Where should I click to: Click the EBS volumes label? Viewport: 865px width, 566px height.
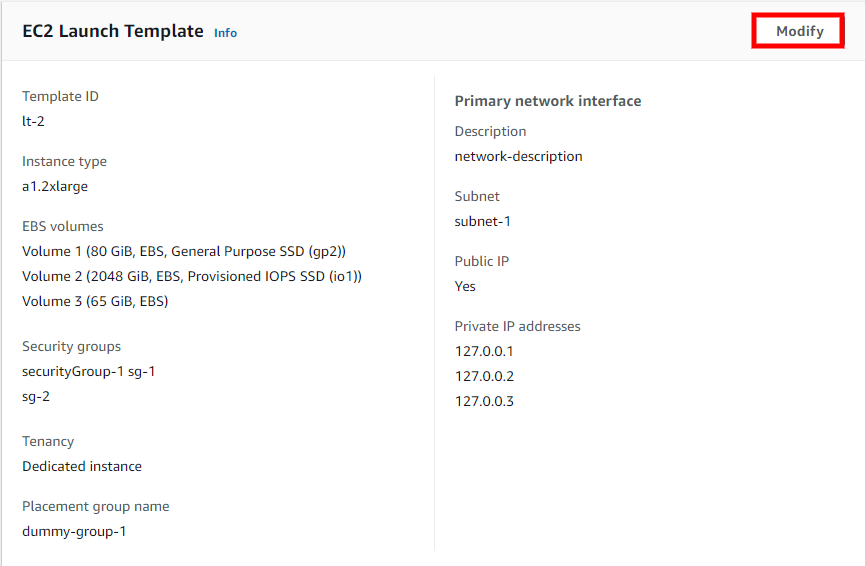coord(62,226)
